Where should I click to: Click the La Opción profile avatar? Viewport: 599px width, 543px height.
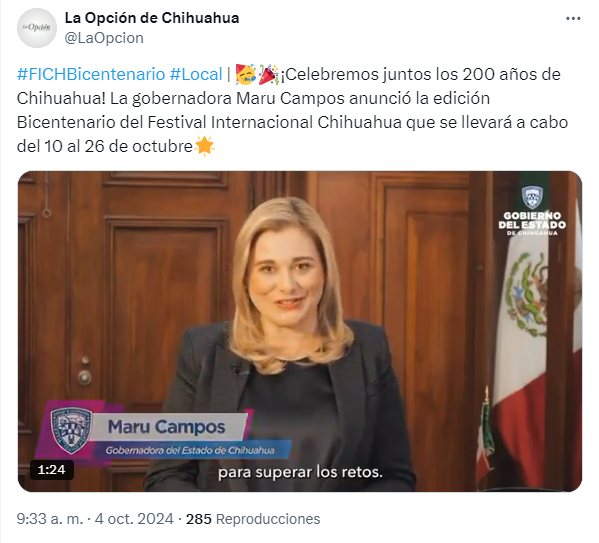37,28
